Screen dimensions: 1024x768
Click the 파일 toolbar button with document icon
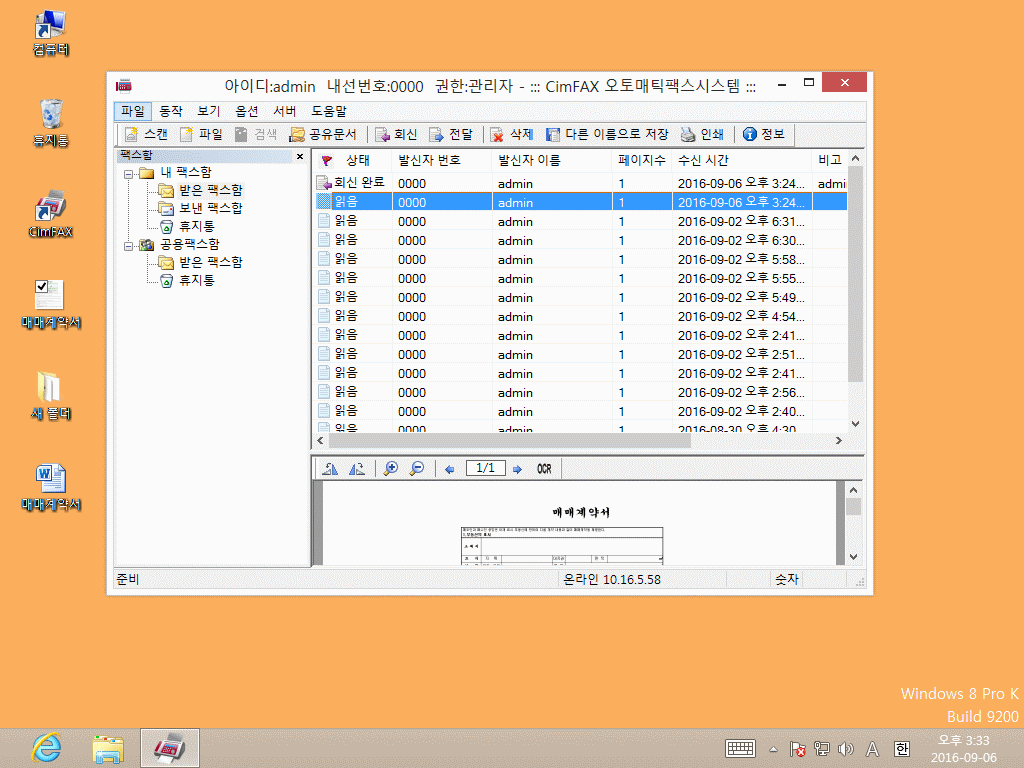point(201,135)
